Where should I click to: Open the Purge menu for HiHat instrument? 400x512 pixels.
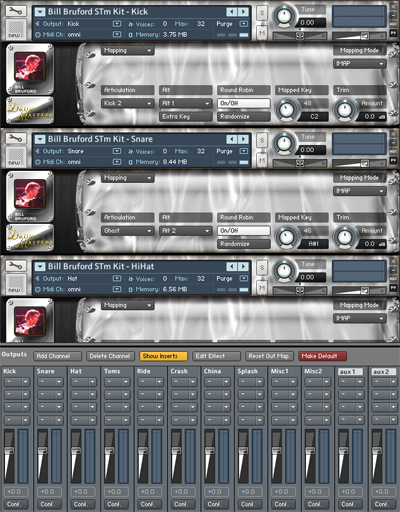pyautogui.click(x=244, y=279)
